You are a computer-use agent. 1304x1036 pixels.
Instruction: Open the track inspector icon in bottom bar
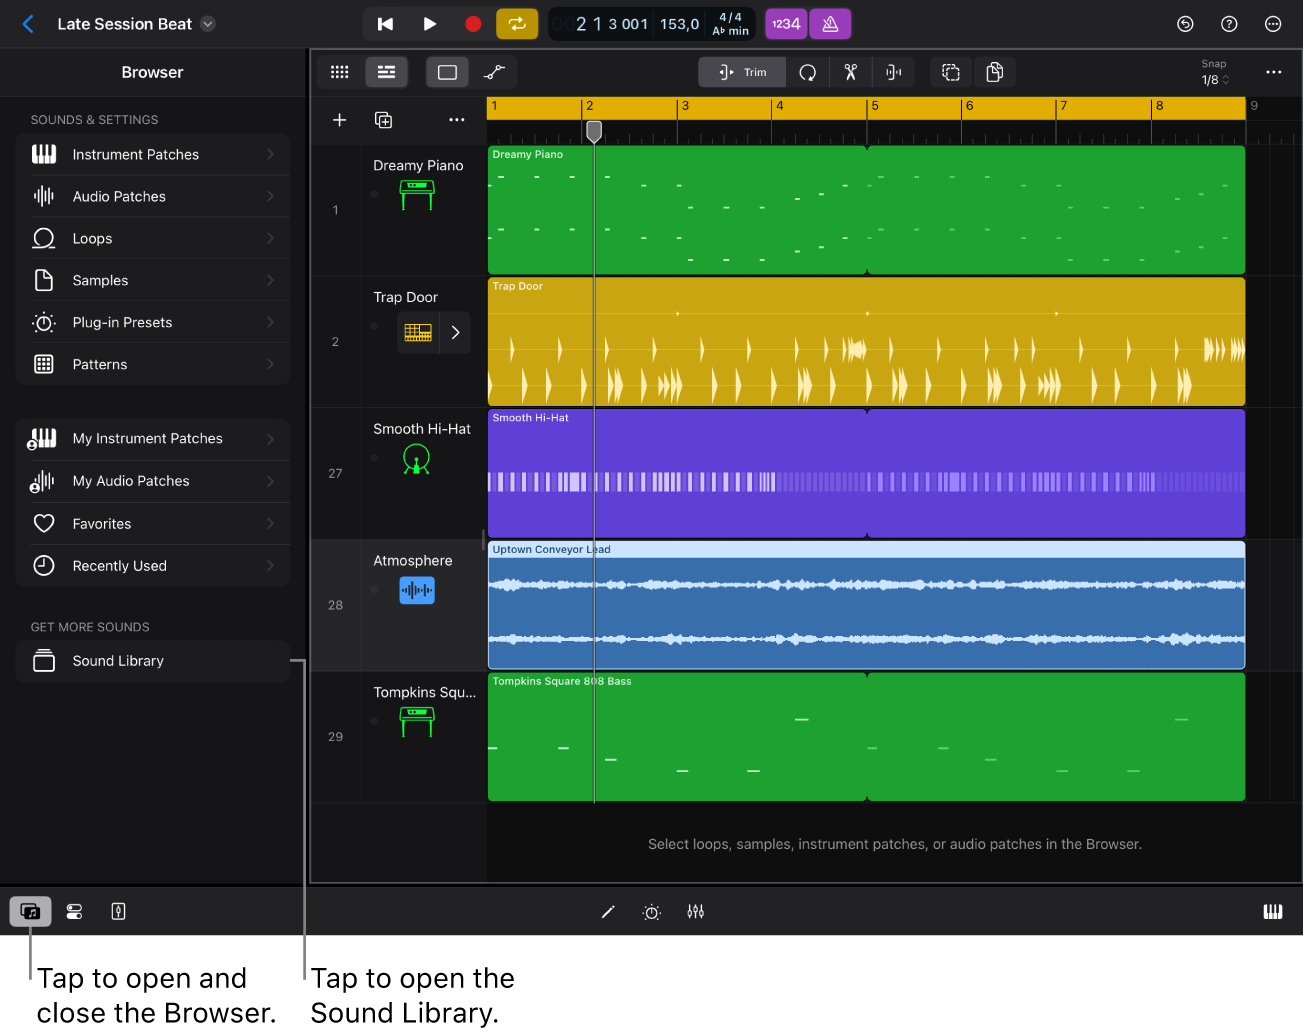pyautogui.click(x=118, y=911)
